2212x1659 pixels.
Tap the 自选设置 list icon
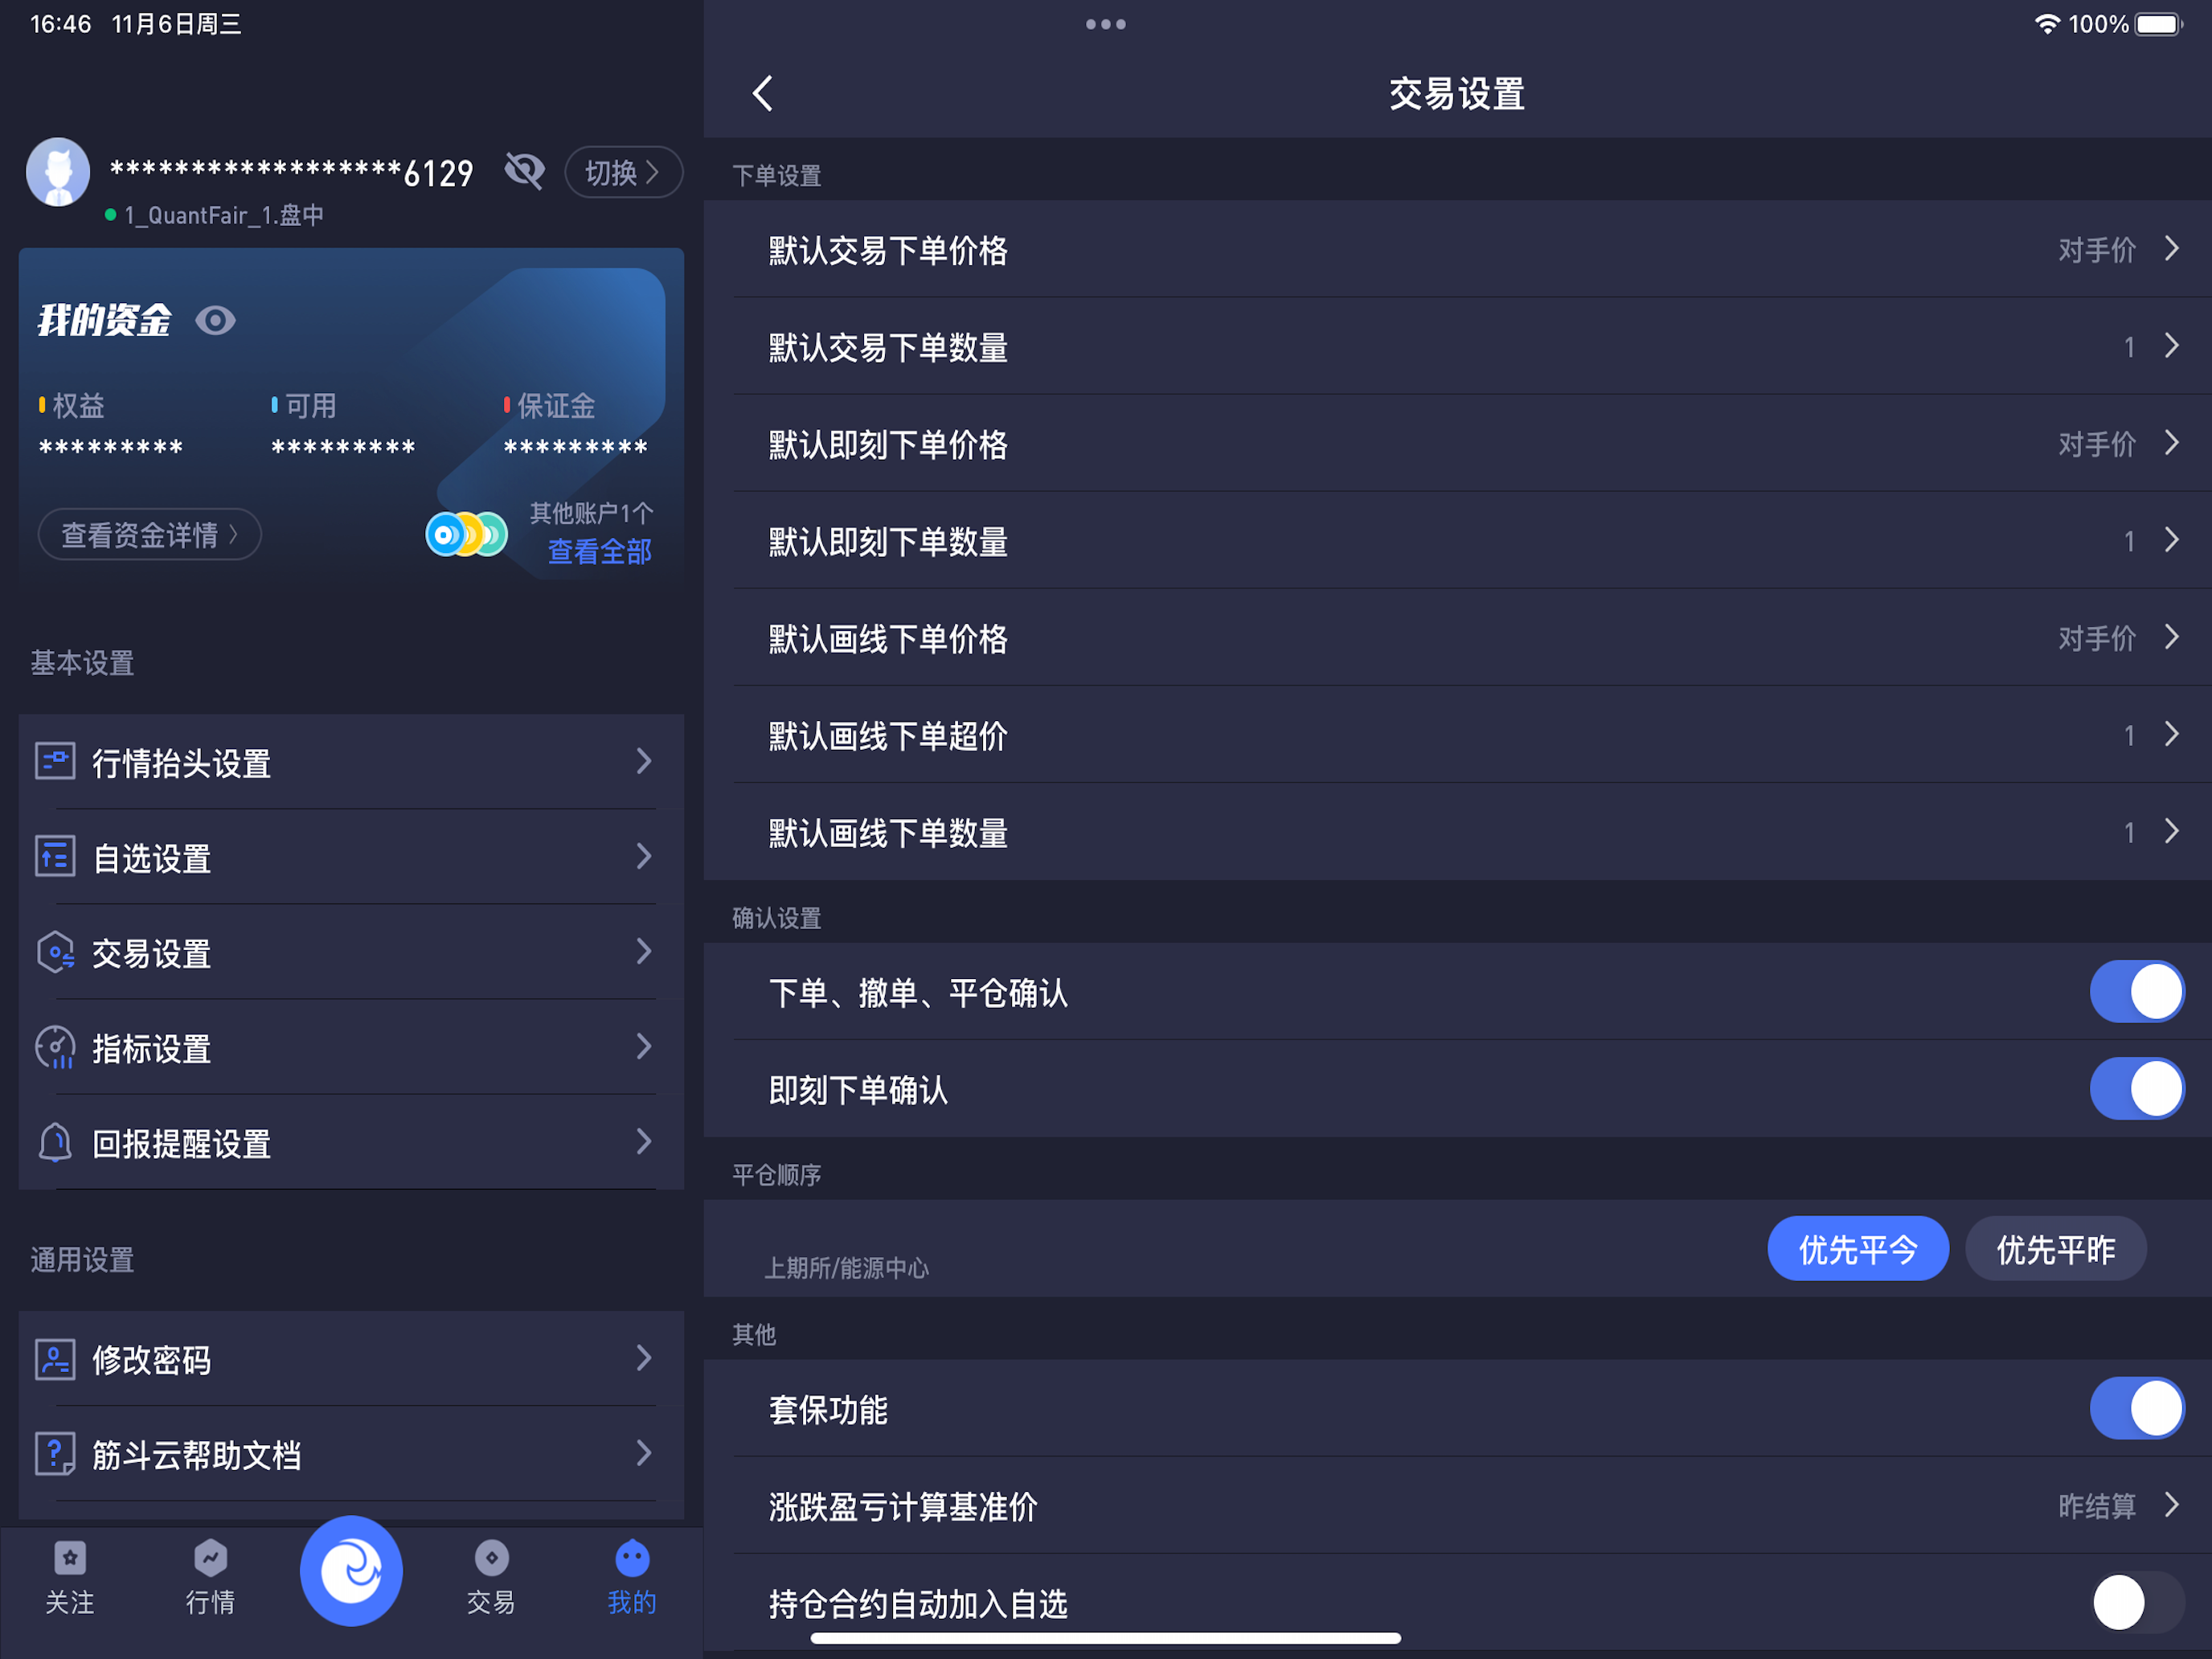[55, 856]
